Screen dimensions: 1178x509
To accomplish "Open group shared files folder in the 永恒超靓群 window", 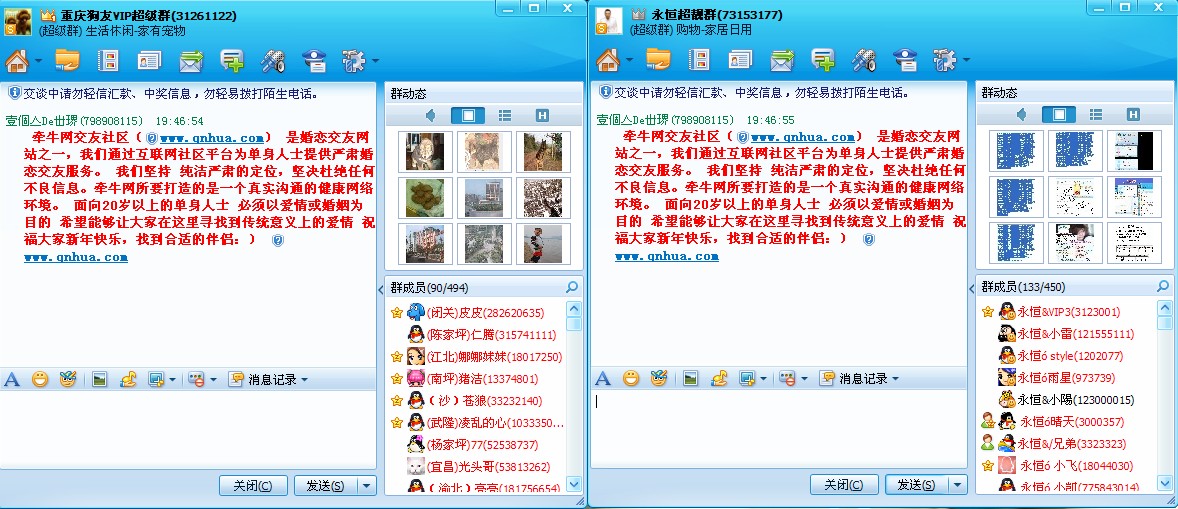I will (x=658, y=61).
